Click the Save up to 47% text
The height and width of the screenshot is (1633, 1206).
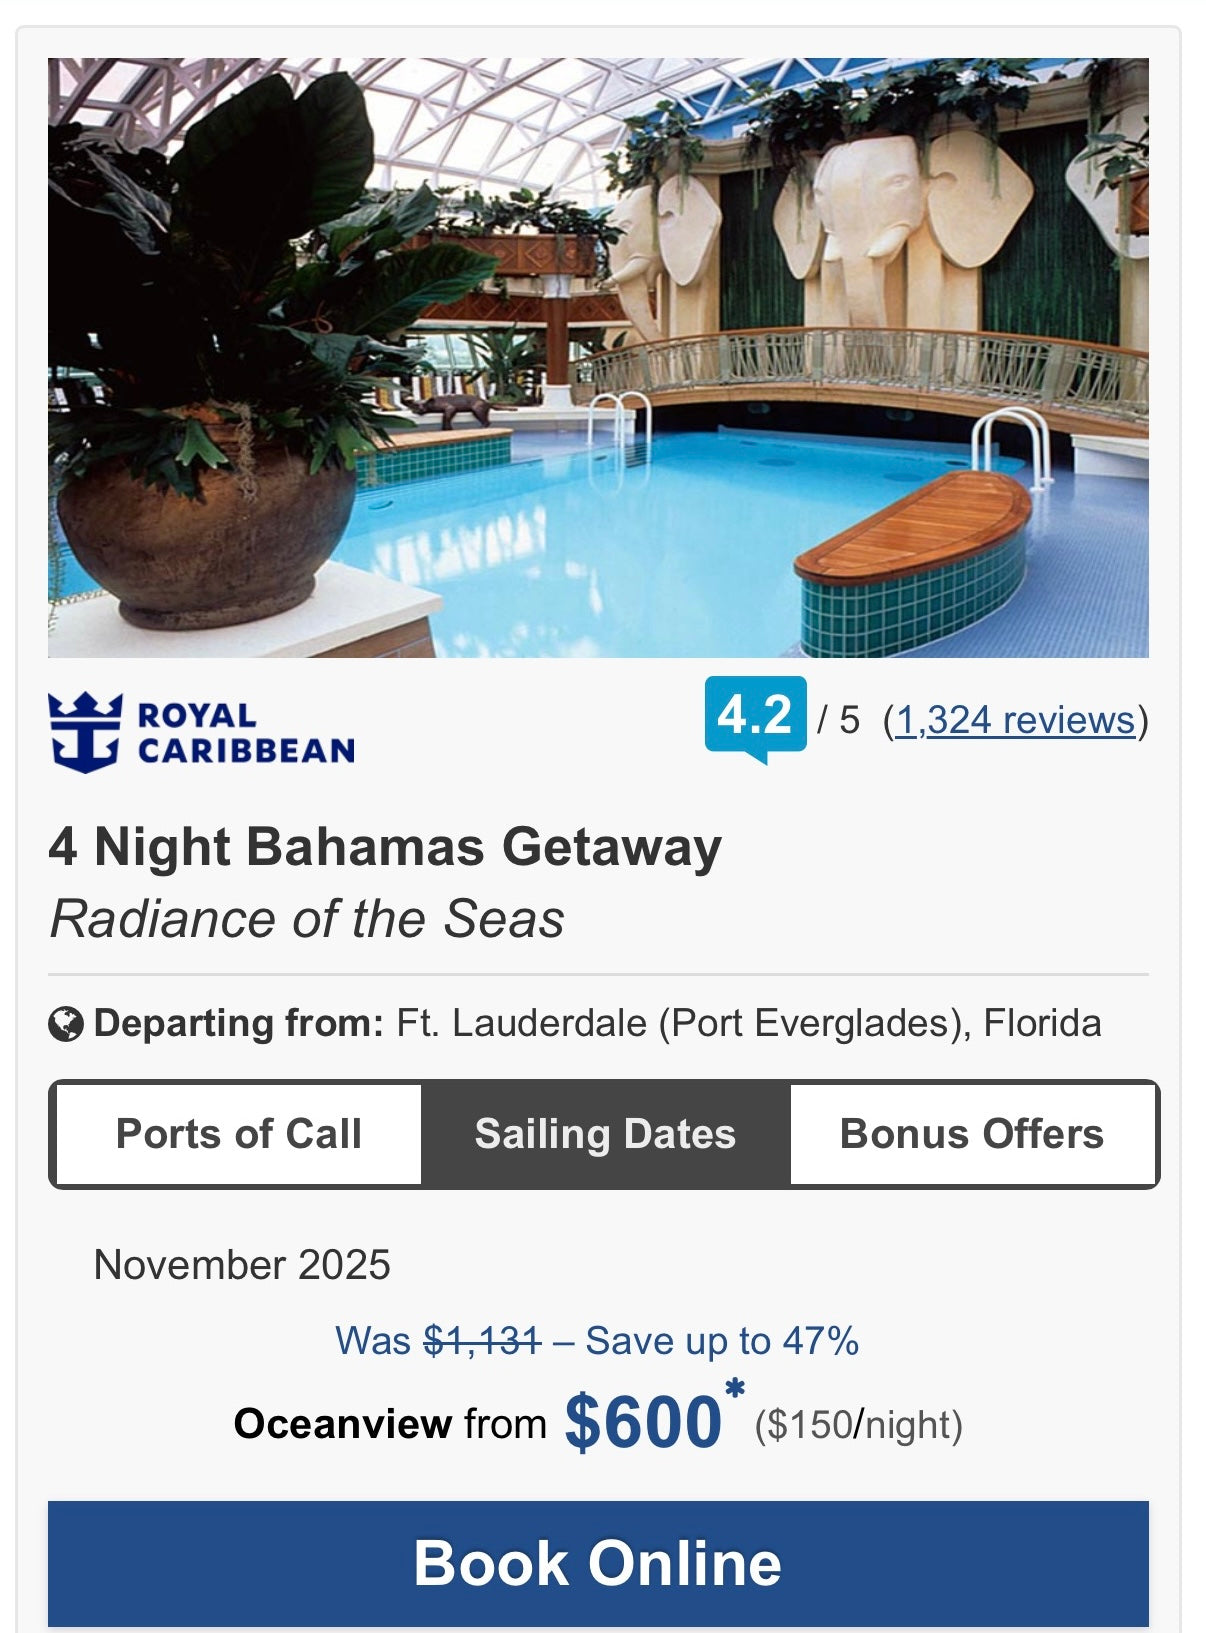(x=722, y=1341)
